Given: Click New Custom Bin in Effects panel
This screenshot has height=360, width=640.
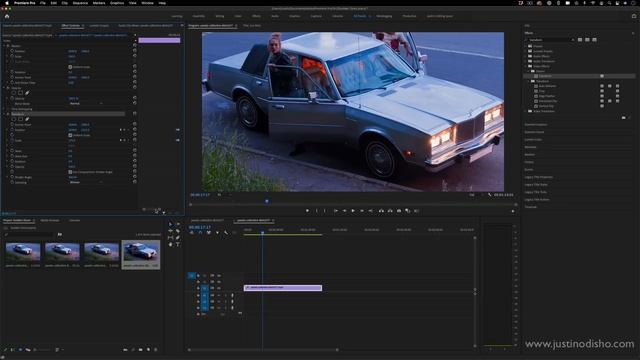Looking at the screenshot, I should coord(623,118).
